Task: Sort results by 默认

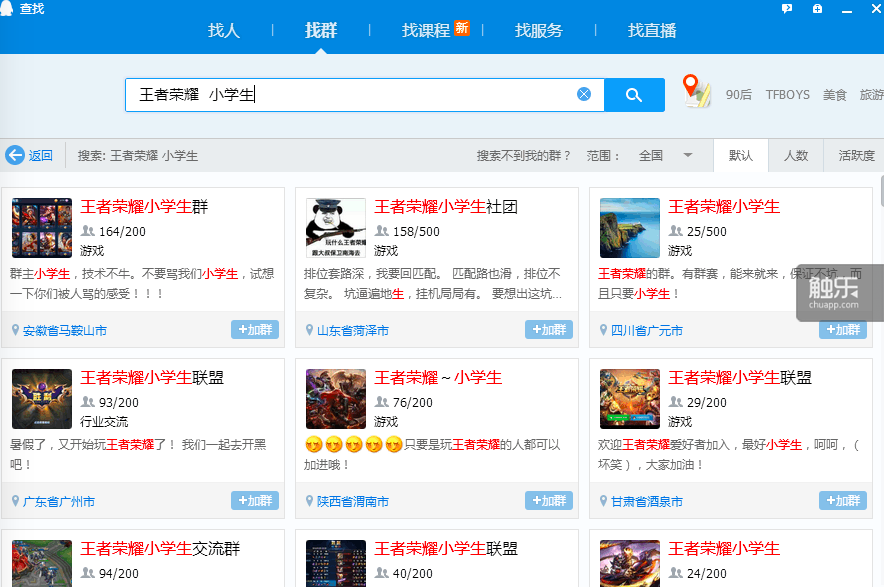Action: (x=741, y=155)
